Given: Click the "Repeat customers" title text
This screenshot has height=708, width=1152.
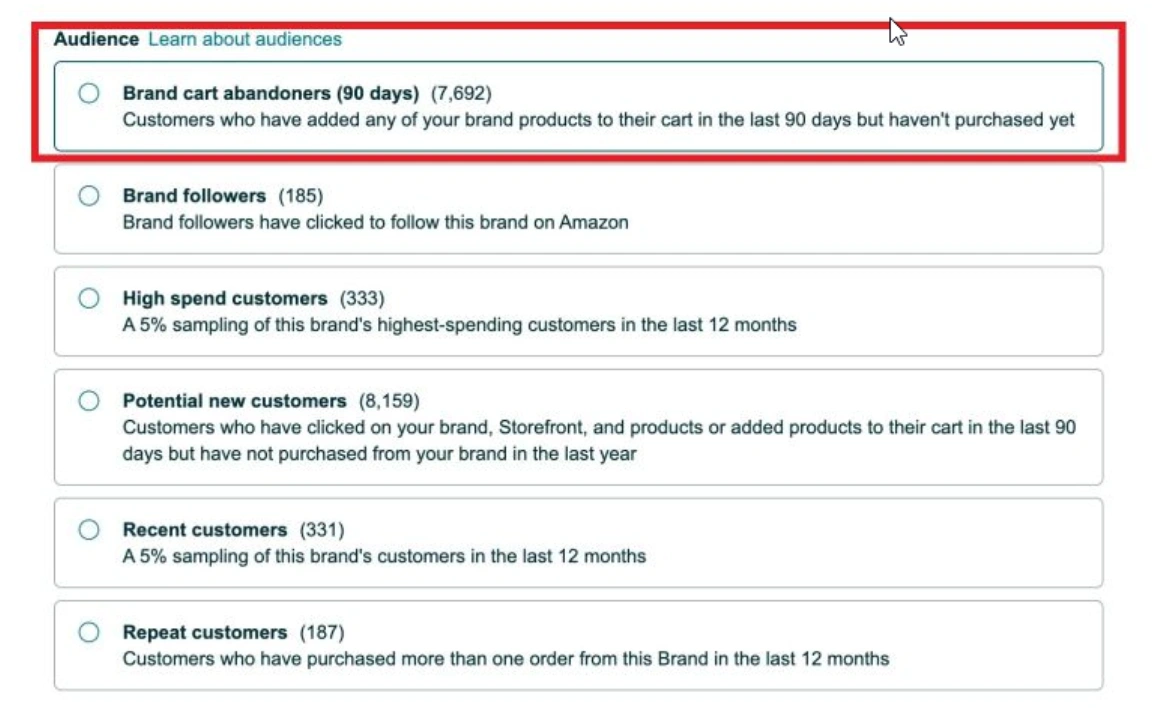Looking at the screenshot, I should coord(205,632).
